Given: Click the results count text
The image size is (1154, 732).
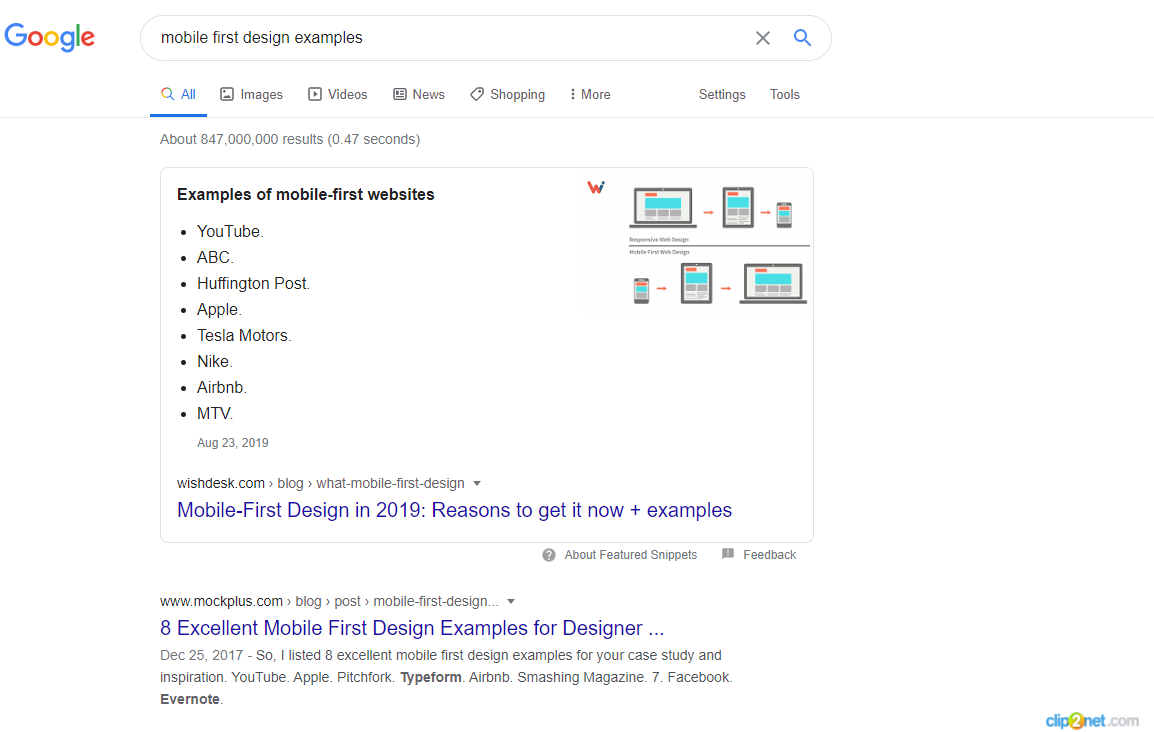Looking at the screenshot, I should (290, 139).
